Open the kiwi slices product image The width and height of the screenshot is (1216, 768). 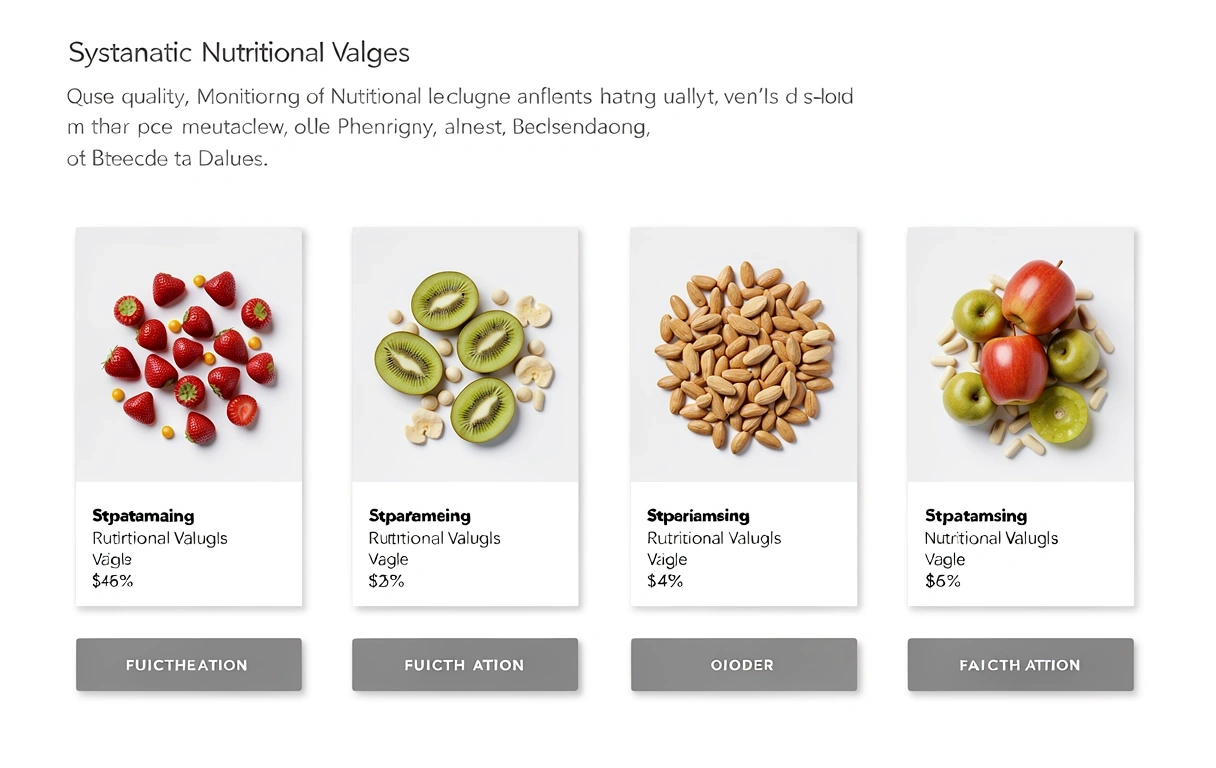click(465, 355)
